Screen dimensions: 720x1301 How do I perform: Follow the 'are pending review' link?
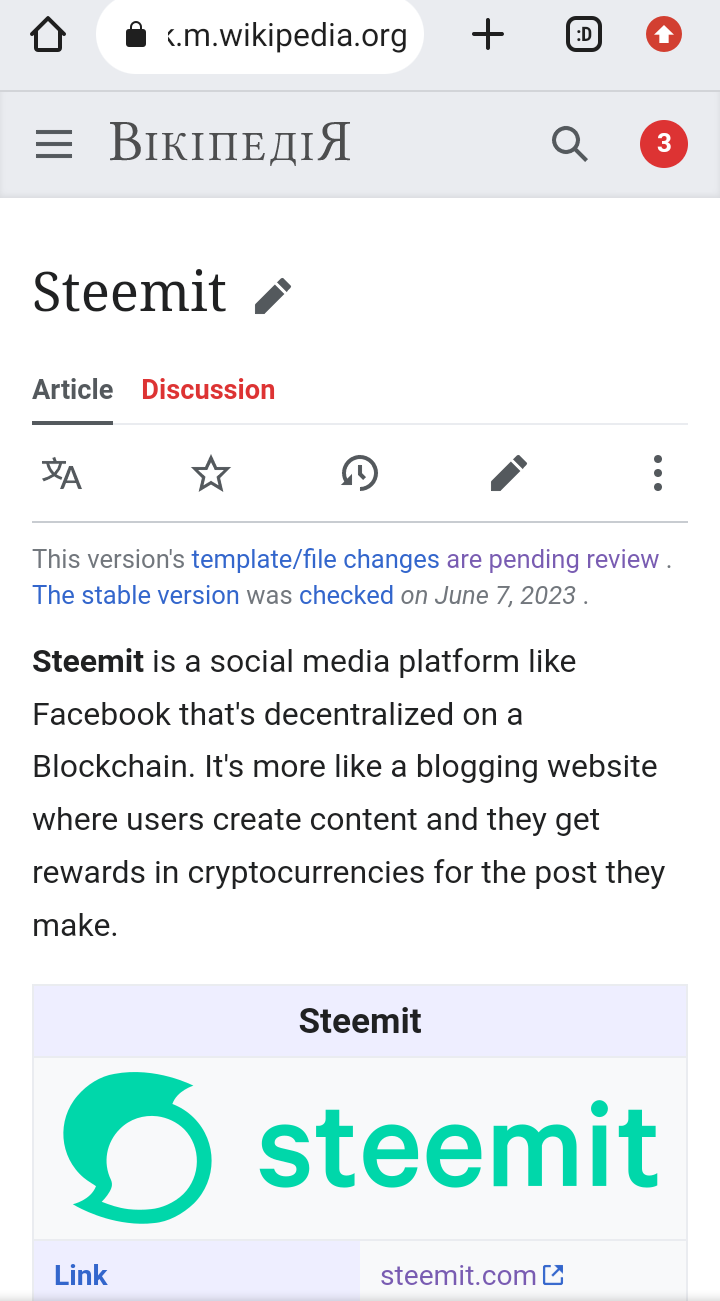click(552, 559)
